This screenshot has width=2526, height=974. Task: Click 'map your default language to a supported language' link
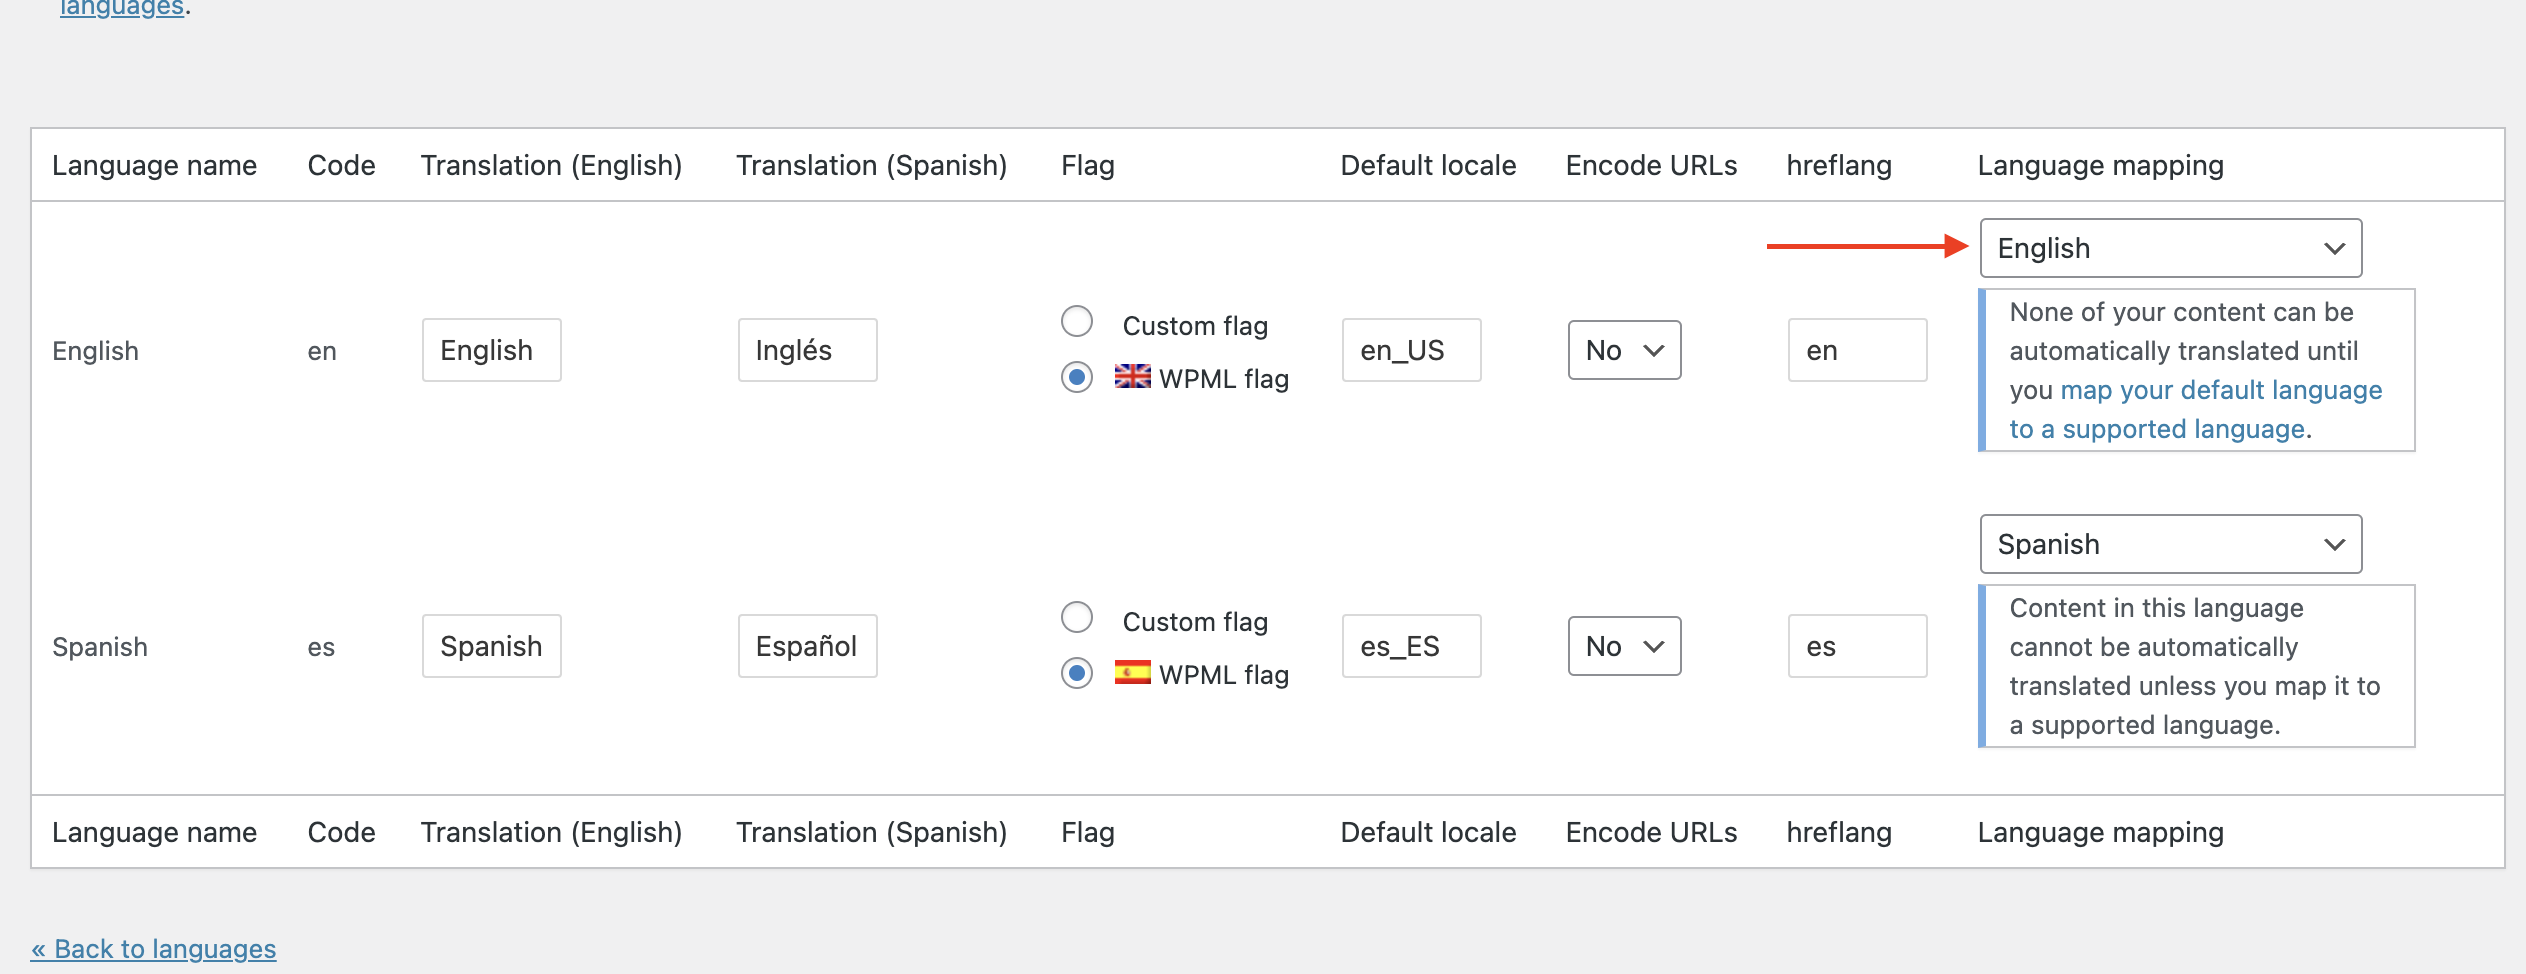tap(2196, 409)
